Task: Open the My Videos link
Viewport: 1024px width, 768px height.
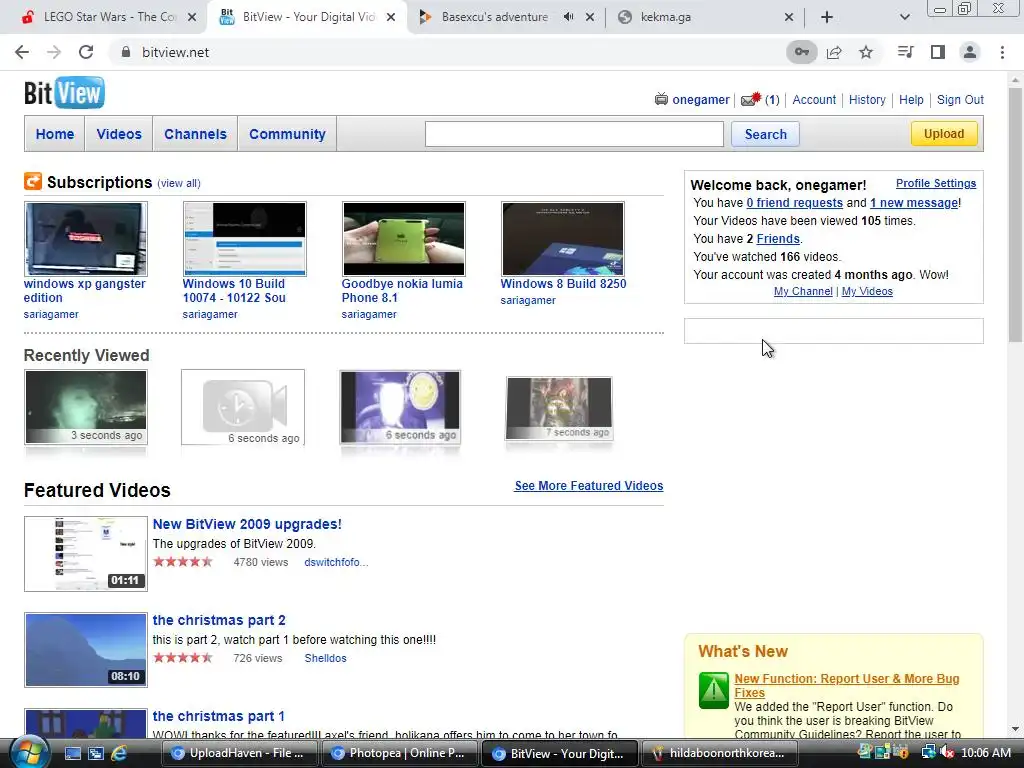Action: pos(867,291)
